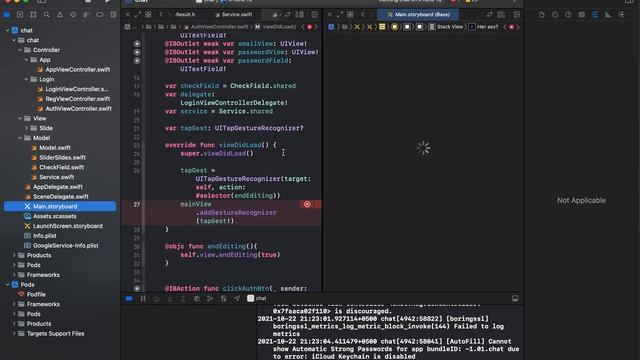Open the Test navigator diamond icon
This screenshot has width=640, height=360.
tap(73, 15)
